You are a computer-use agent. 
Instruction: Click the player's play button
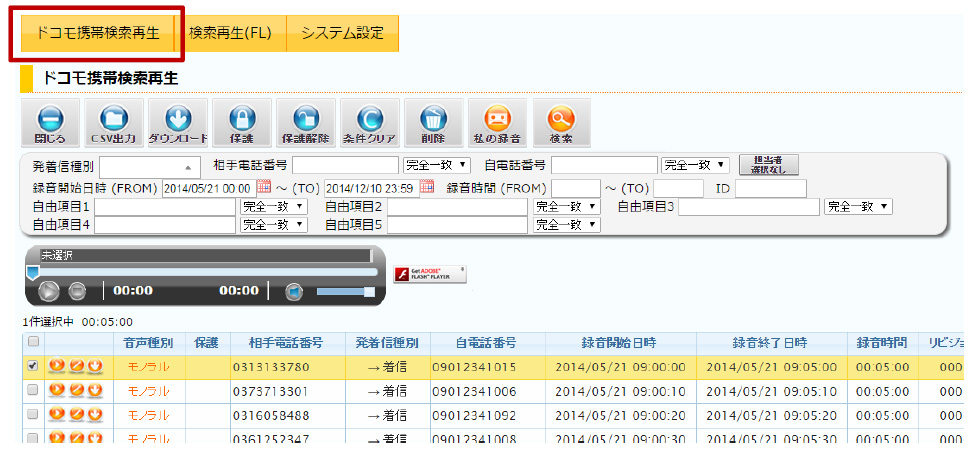[x=49, y=291]
